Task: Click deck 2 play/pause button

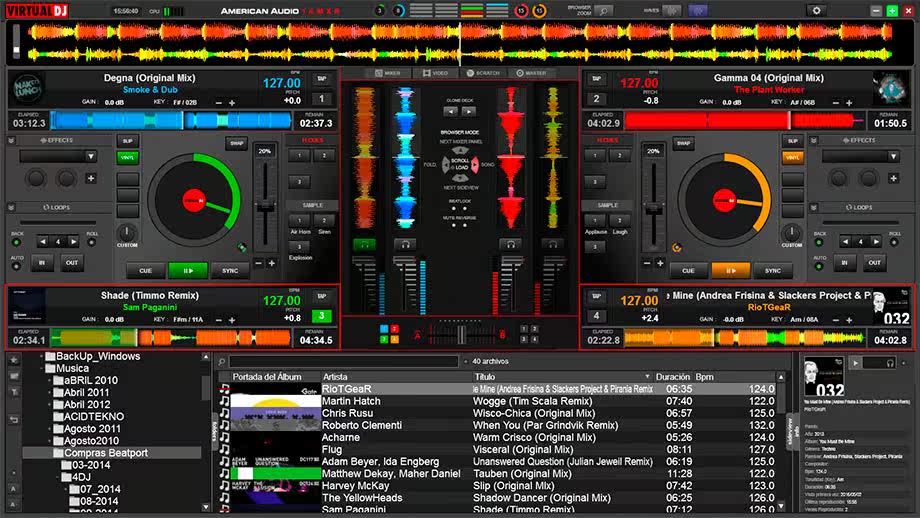Action: (x=730, y=270)
